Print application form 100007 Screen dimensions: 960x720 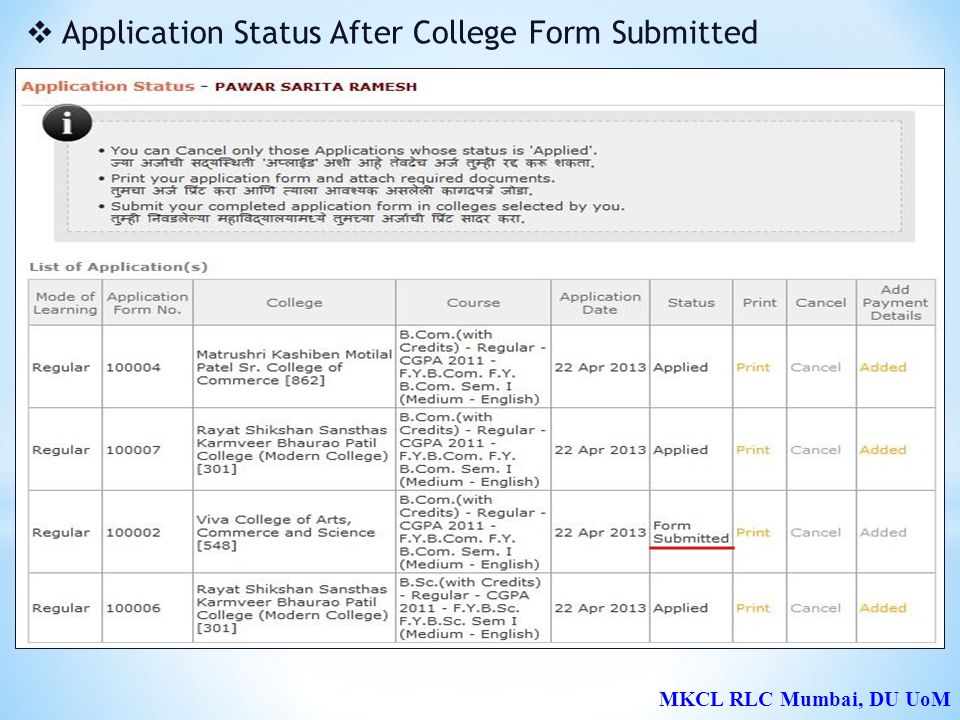tap(752, 449)
